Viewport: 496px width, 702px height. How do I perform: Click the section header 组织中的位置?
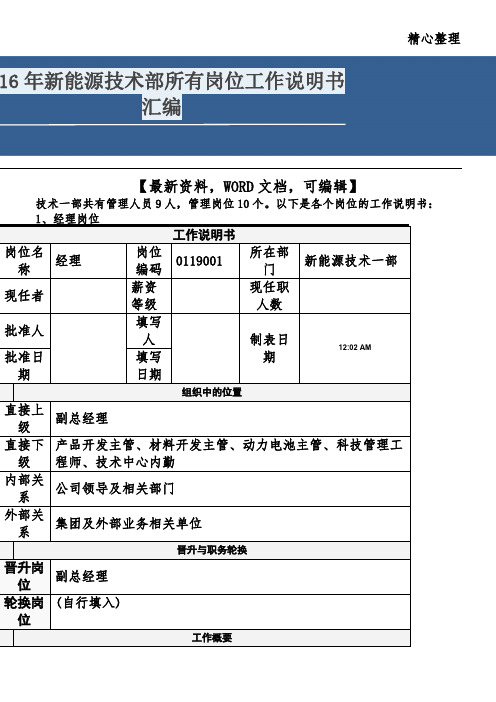coord(212,393)
